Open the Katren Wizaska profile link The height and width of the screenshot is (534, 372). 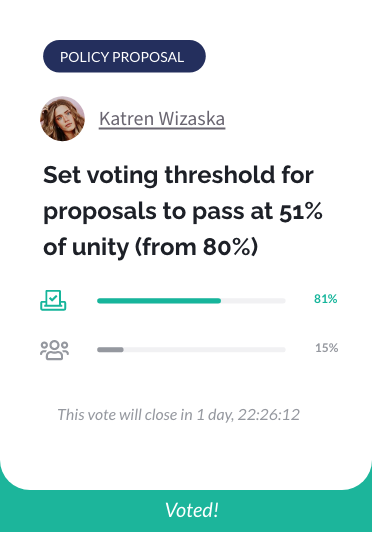click(162, 119)
